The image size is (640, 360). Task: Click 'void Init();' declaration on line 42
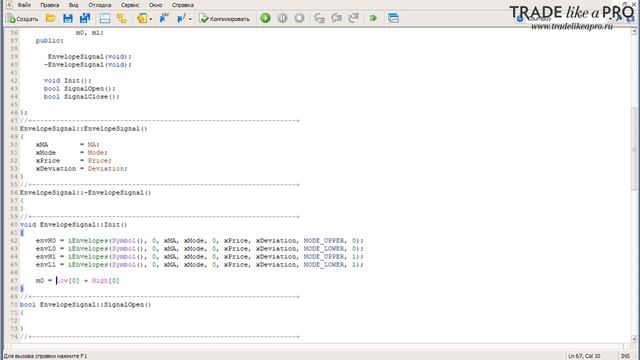(68, 81)
